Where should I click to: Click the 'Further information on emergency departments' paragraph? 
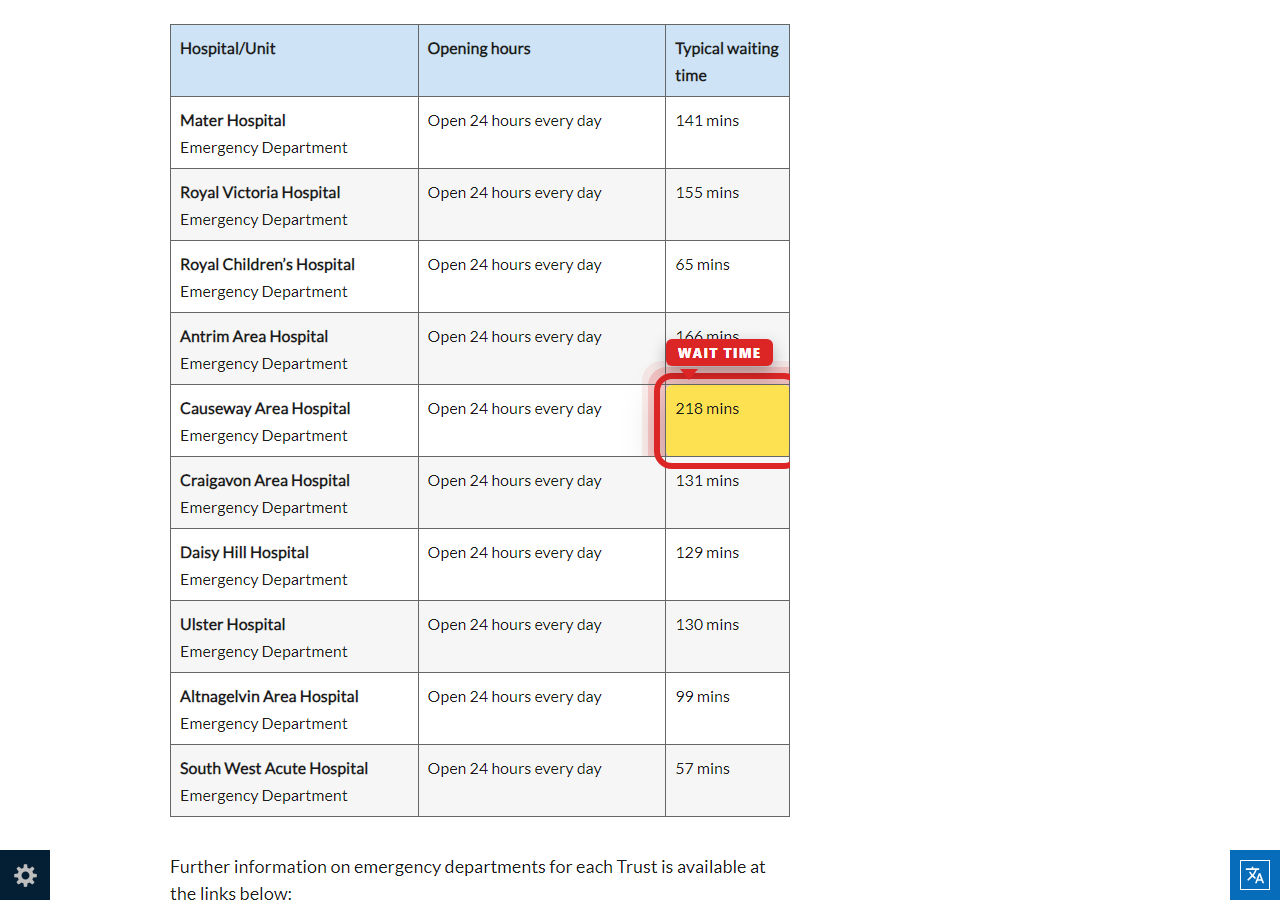pyautogui.click(x=468, y=880)
